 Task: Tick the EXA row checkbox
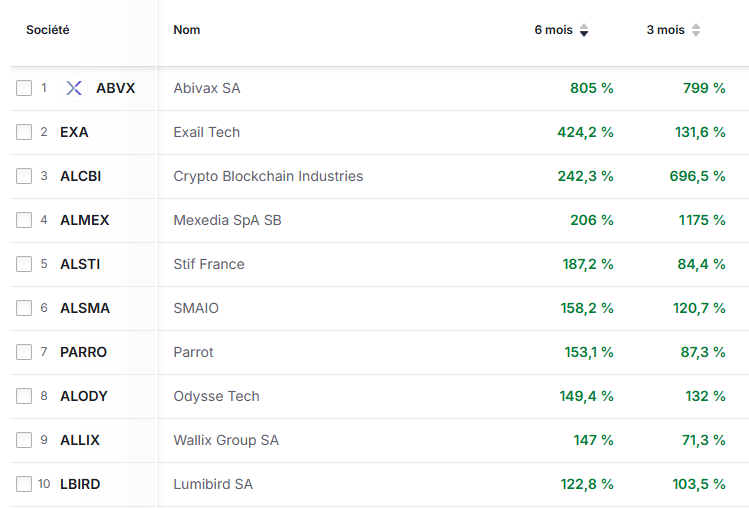pyautogui.click(x=24, y=133)
